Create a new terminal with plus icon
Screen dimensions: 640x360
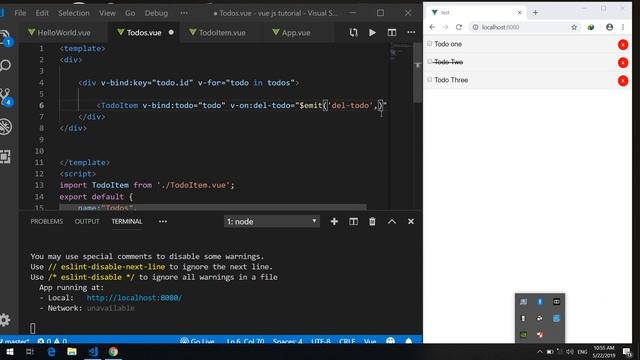pos(334,221)
